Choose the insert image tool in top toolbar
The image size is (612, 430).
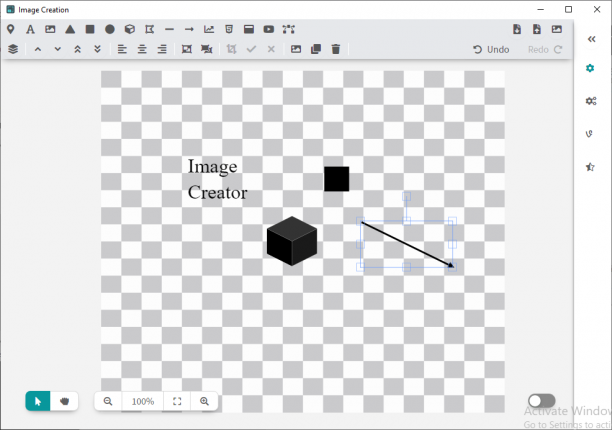[x=50, y=29]
